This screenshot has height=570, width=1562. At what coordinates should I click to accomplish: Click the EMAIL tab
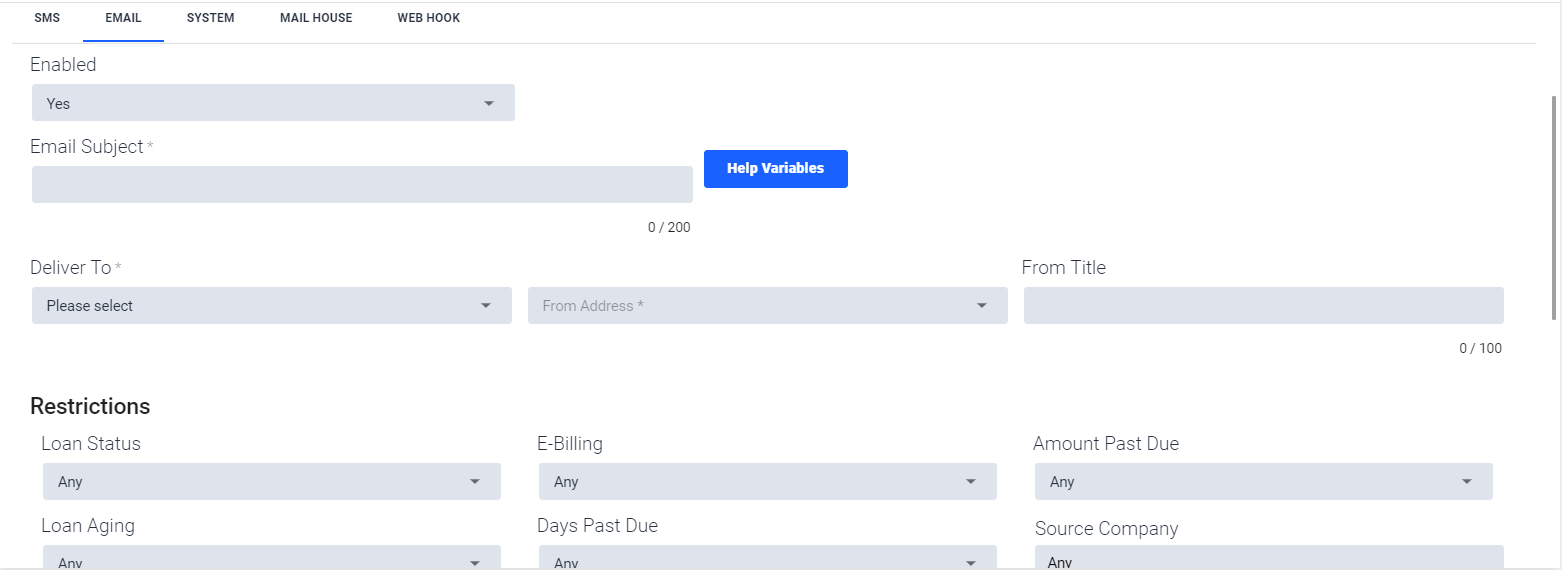pyautogui.click(x=123, y=18)
